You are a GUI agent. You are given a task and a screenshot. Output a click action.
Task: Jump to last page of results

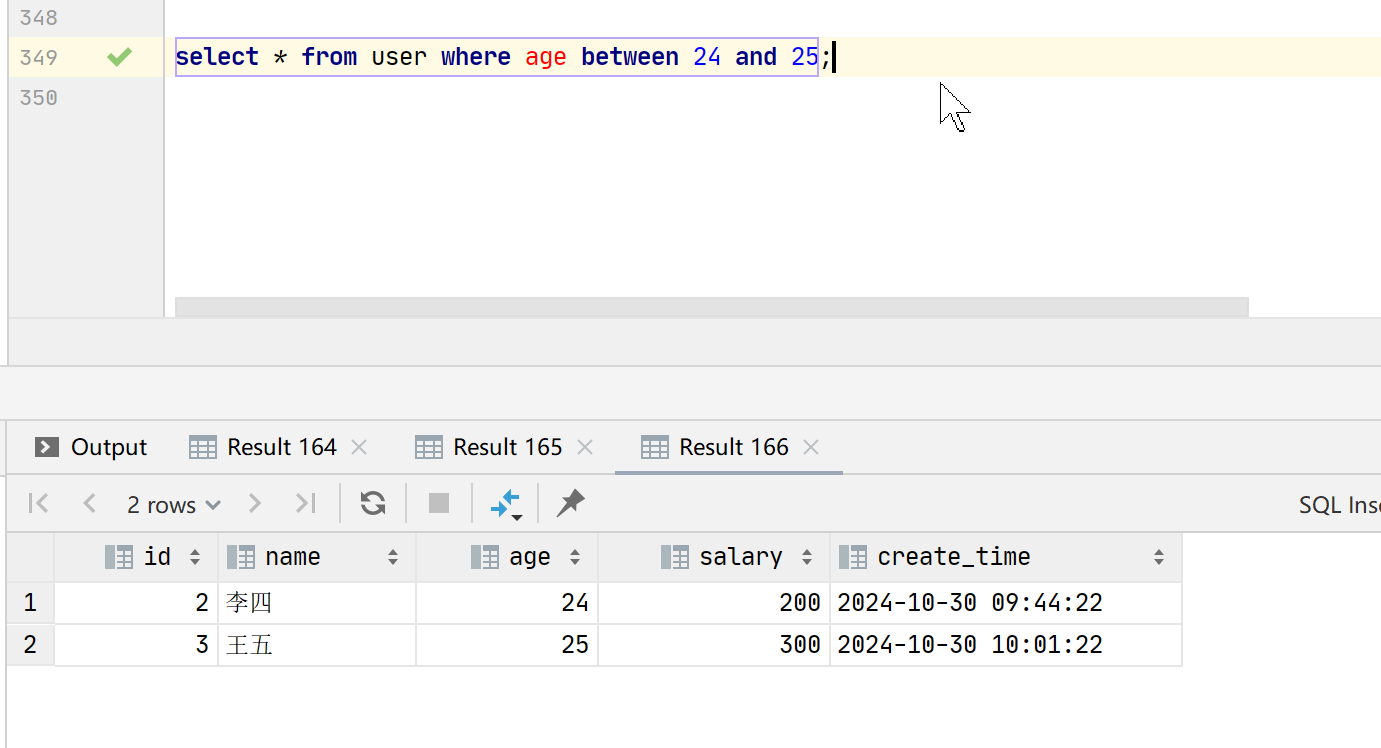(x=306, y=503)
